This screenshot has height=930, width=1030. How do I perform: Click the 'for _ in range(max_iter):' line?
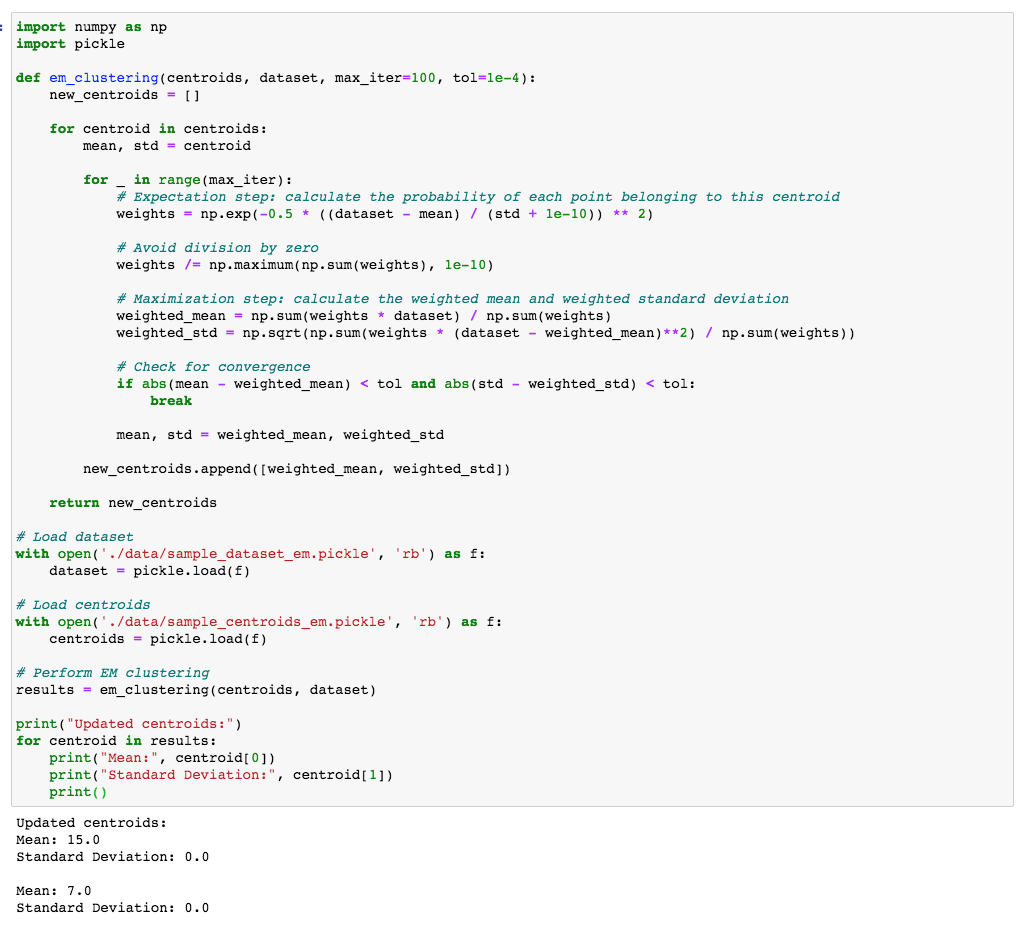(188, 180)
